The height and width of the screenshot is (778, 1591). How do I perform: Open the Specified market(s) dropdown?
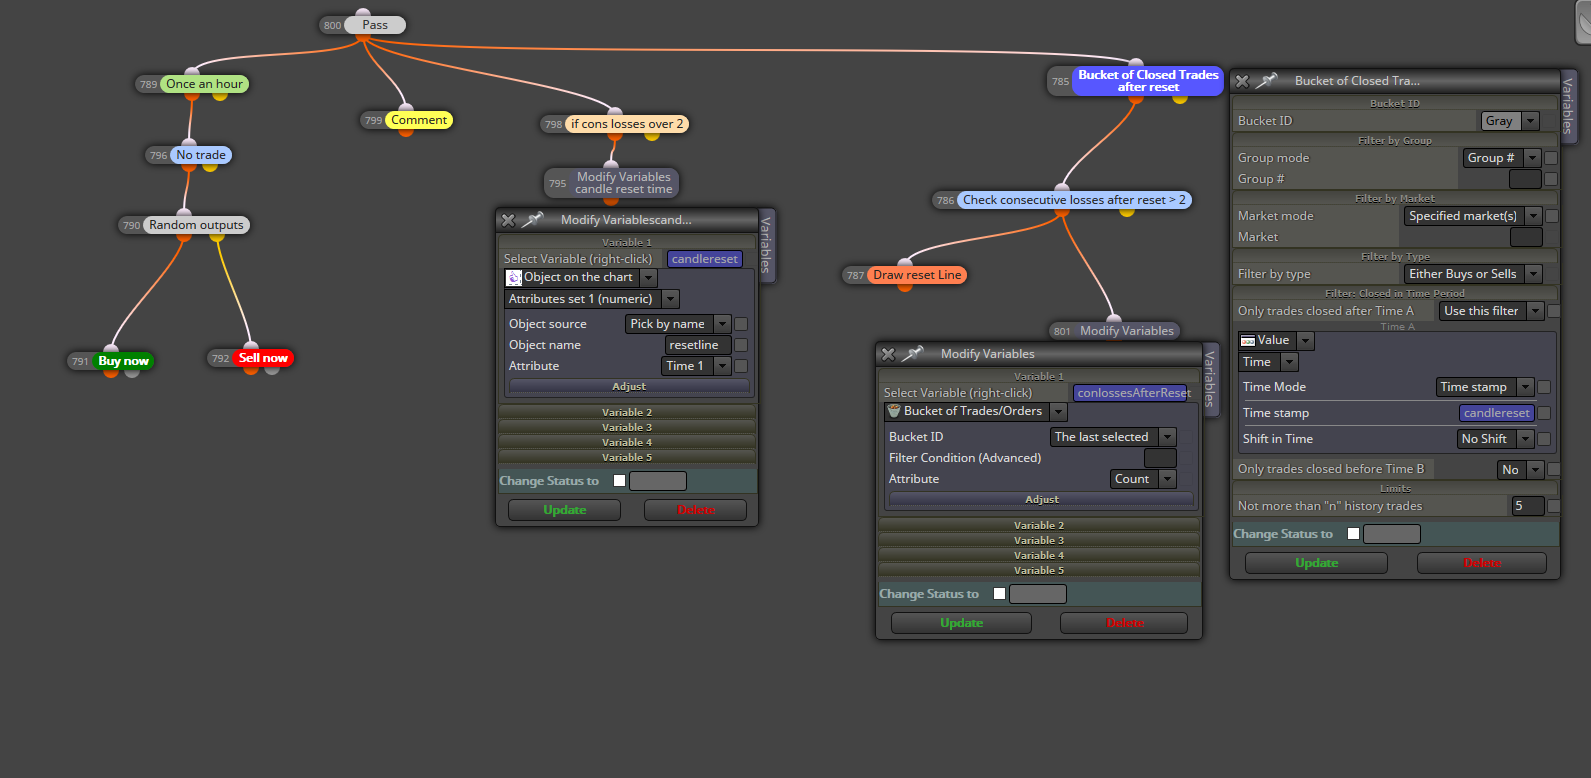[1532, 216]
